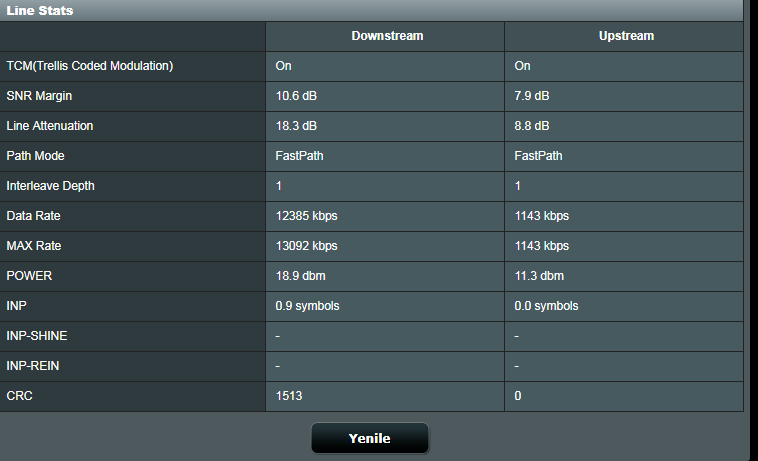Viewport: 758px width, 461px height.
Task: Select the Upstream column header
Action: coord(625,36)
